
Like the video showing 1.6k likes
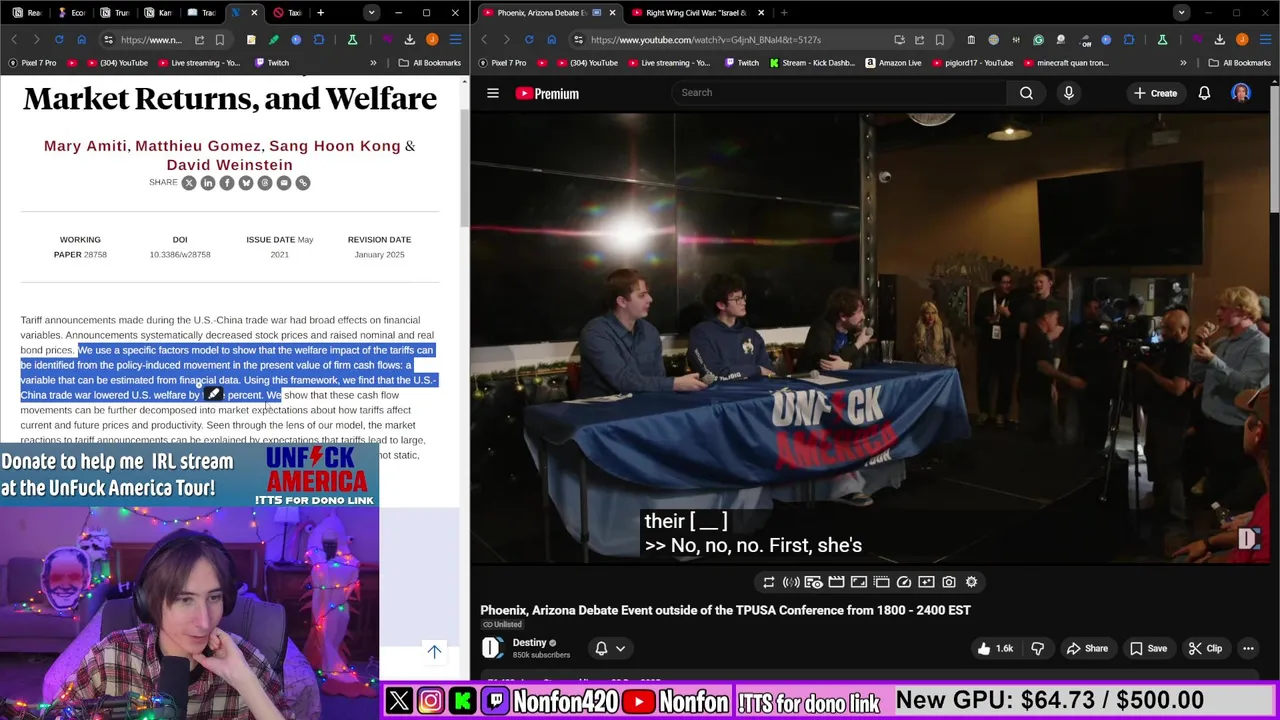point(996,648)
